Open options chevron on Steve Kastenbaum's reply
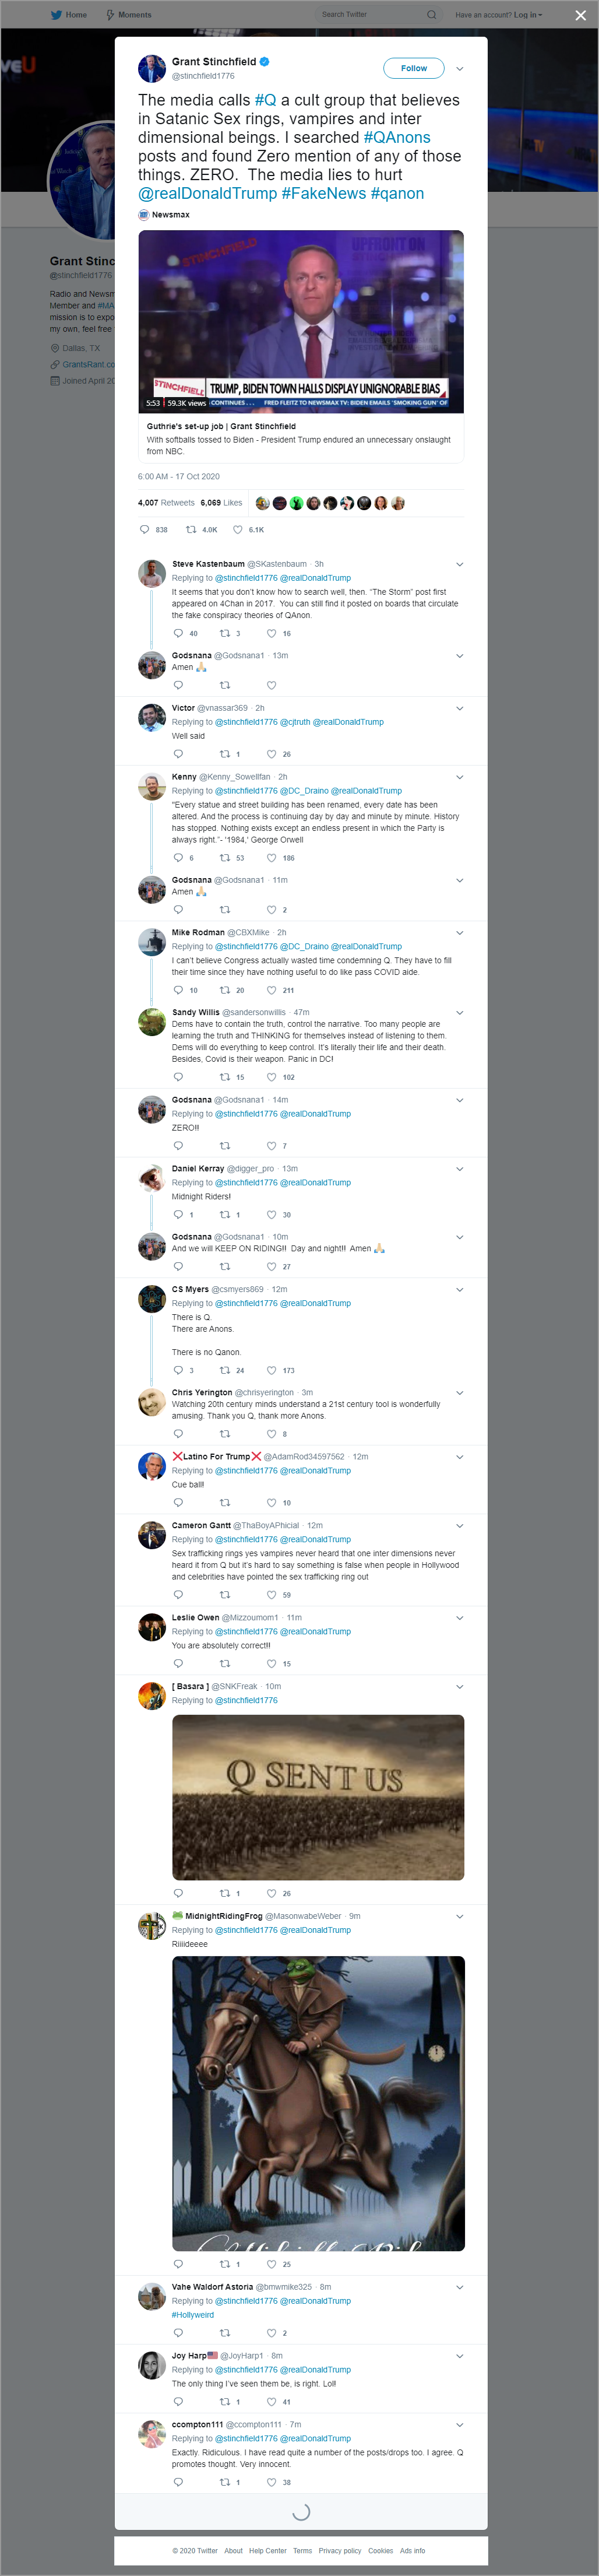This screenshot has height=2576, width=599. [460, 564]
